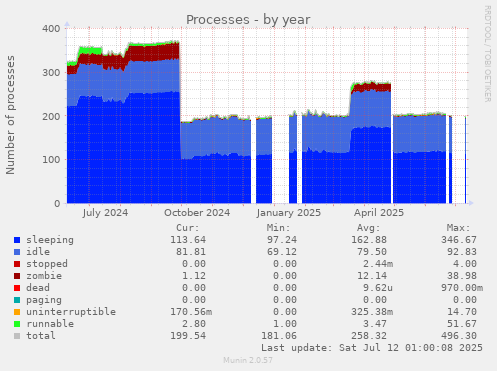Click the 100 y-axis tick label
Screen dimensions: 497x371
[x=51, y=160]
